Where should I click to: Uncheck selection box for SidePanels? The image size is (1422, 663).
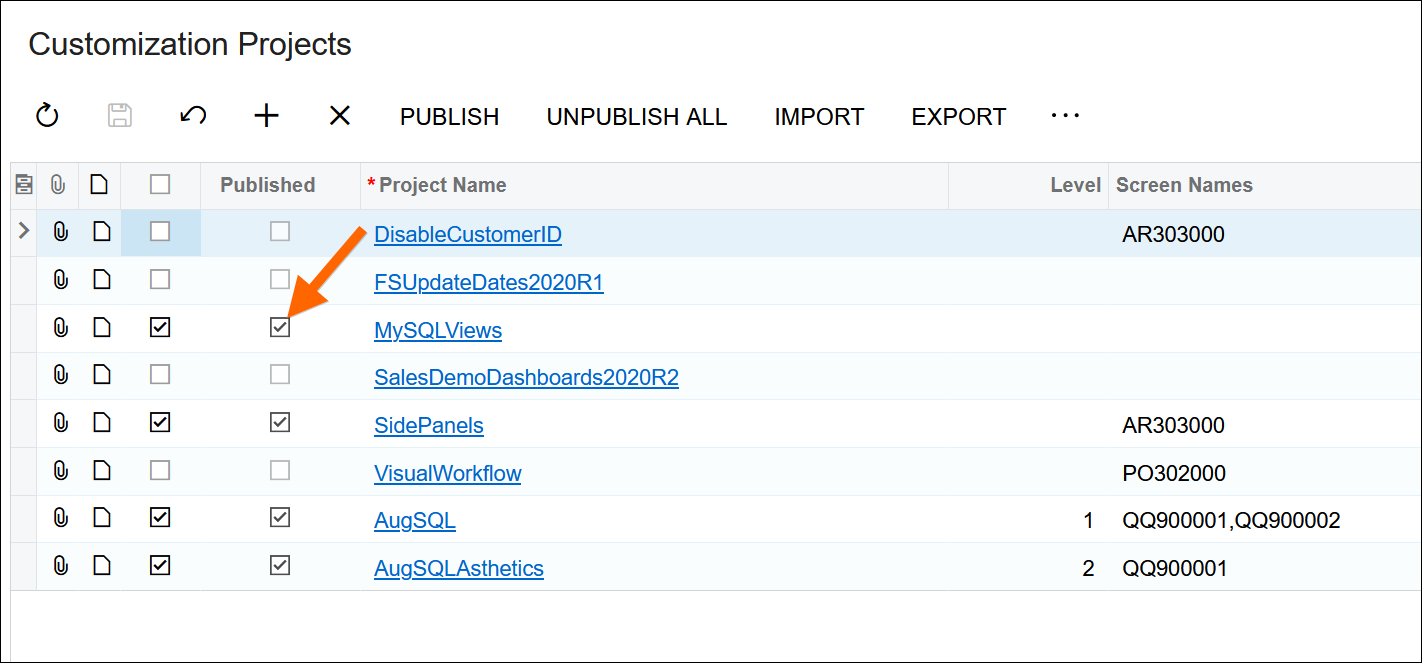[160, 422]
